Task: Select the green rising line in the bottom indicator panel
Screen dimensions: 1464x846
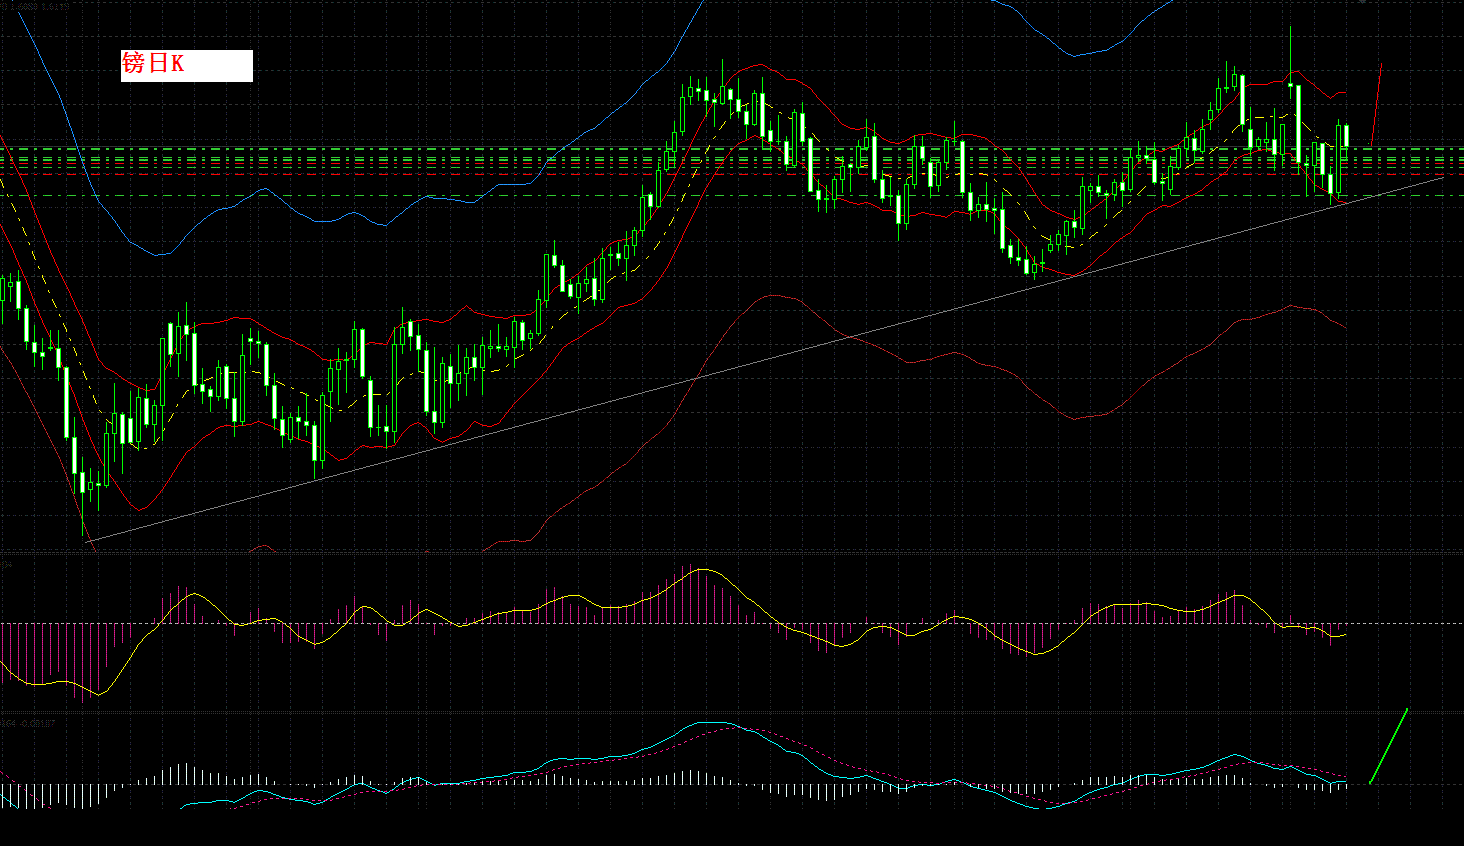Action: [1389, 746]
